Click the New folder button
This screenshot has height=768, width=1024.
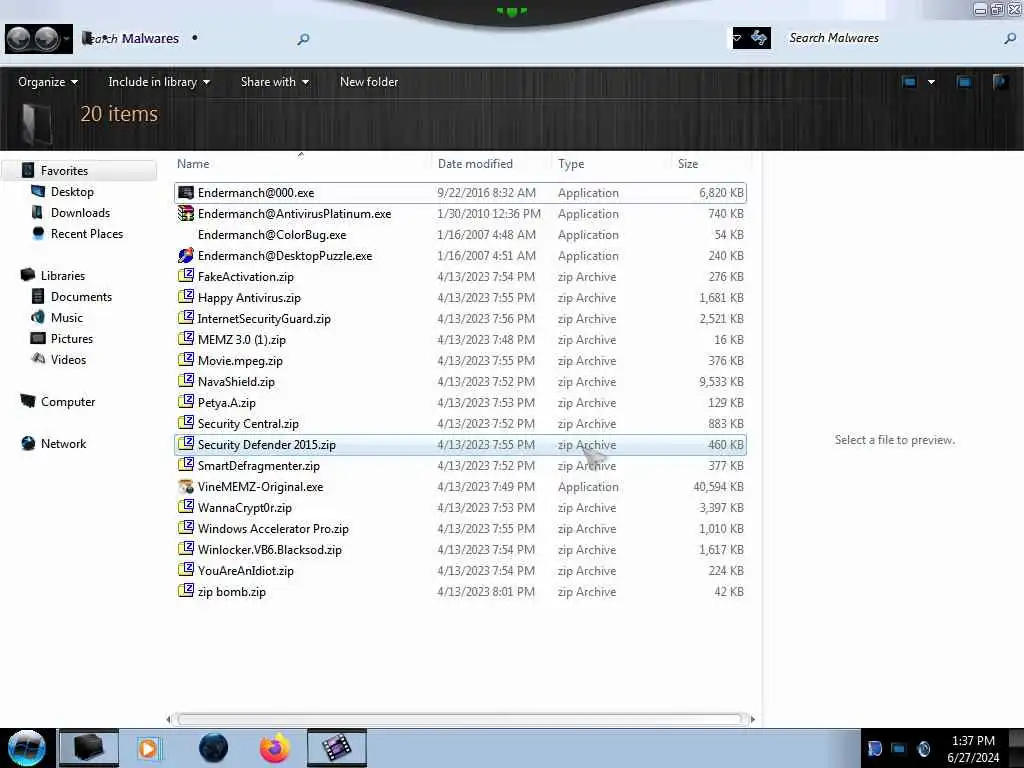369,82
